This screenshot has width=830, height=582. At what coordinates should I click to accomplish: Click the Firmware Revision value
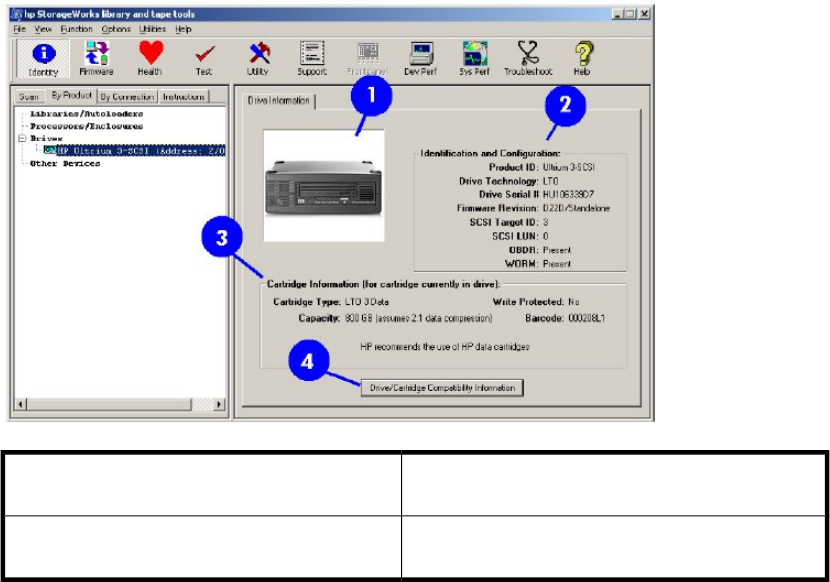tap(576, 208)
